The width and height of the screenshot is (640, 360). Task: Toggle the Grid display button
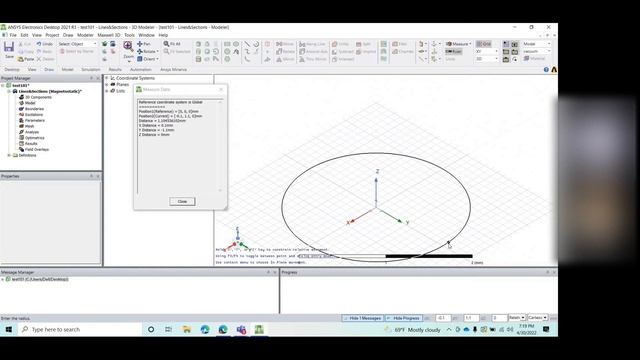(x=484, y=44)
